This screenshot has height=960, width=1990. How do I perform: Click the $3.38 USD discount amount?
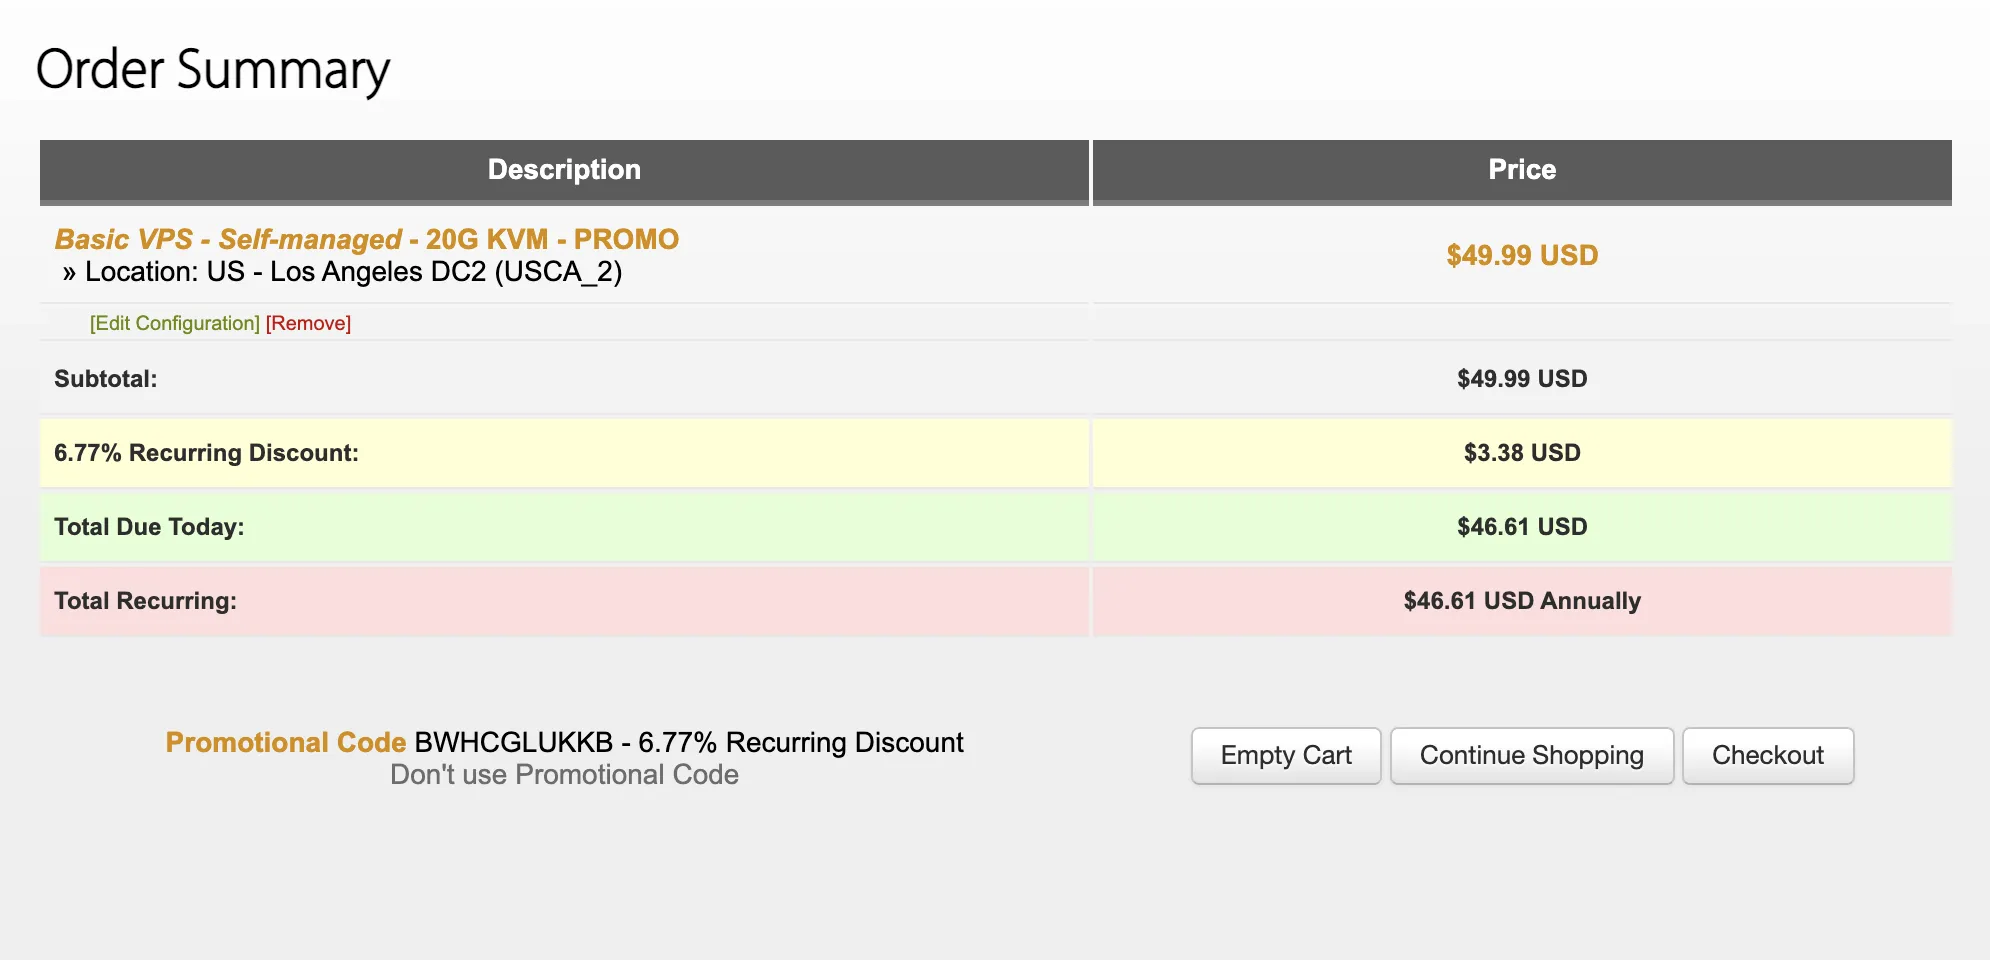[1521, 453]
